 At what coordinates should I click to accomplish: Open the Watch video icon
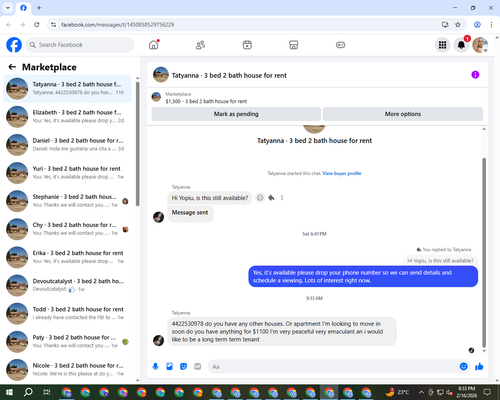pyautogui.click(x=247, y=45)
